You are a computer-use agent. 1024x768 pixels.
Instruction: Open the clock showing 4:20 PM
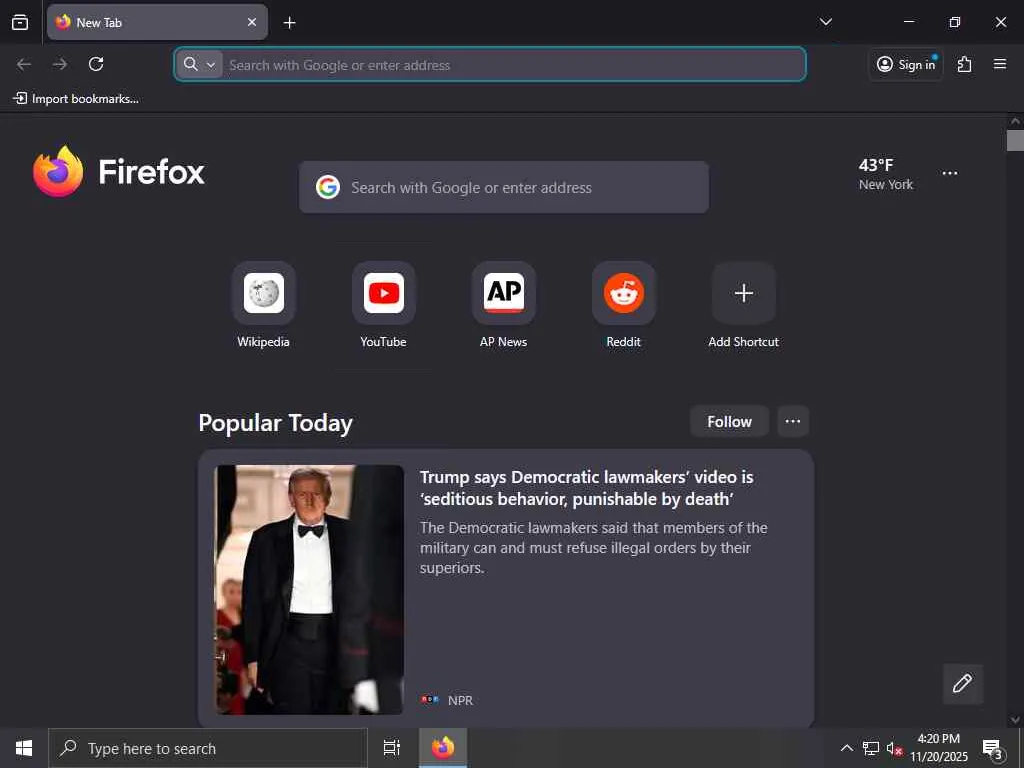pyautogui.click(x=938, y=748)
